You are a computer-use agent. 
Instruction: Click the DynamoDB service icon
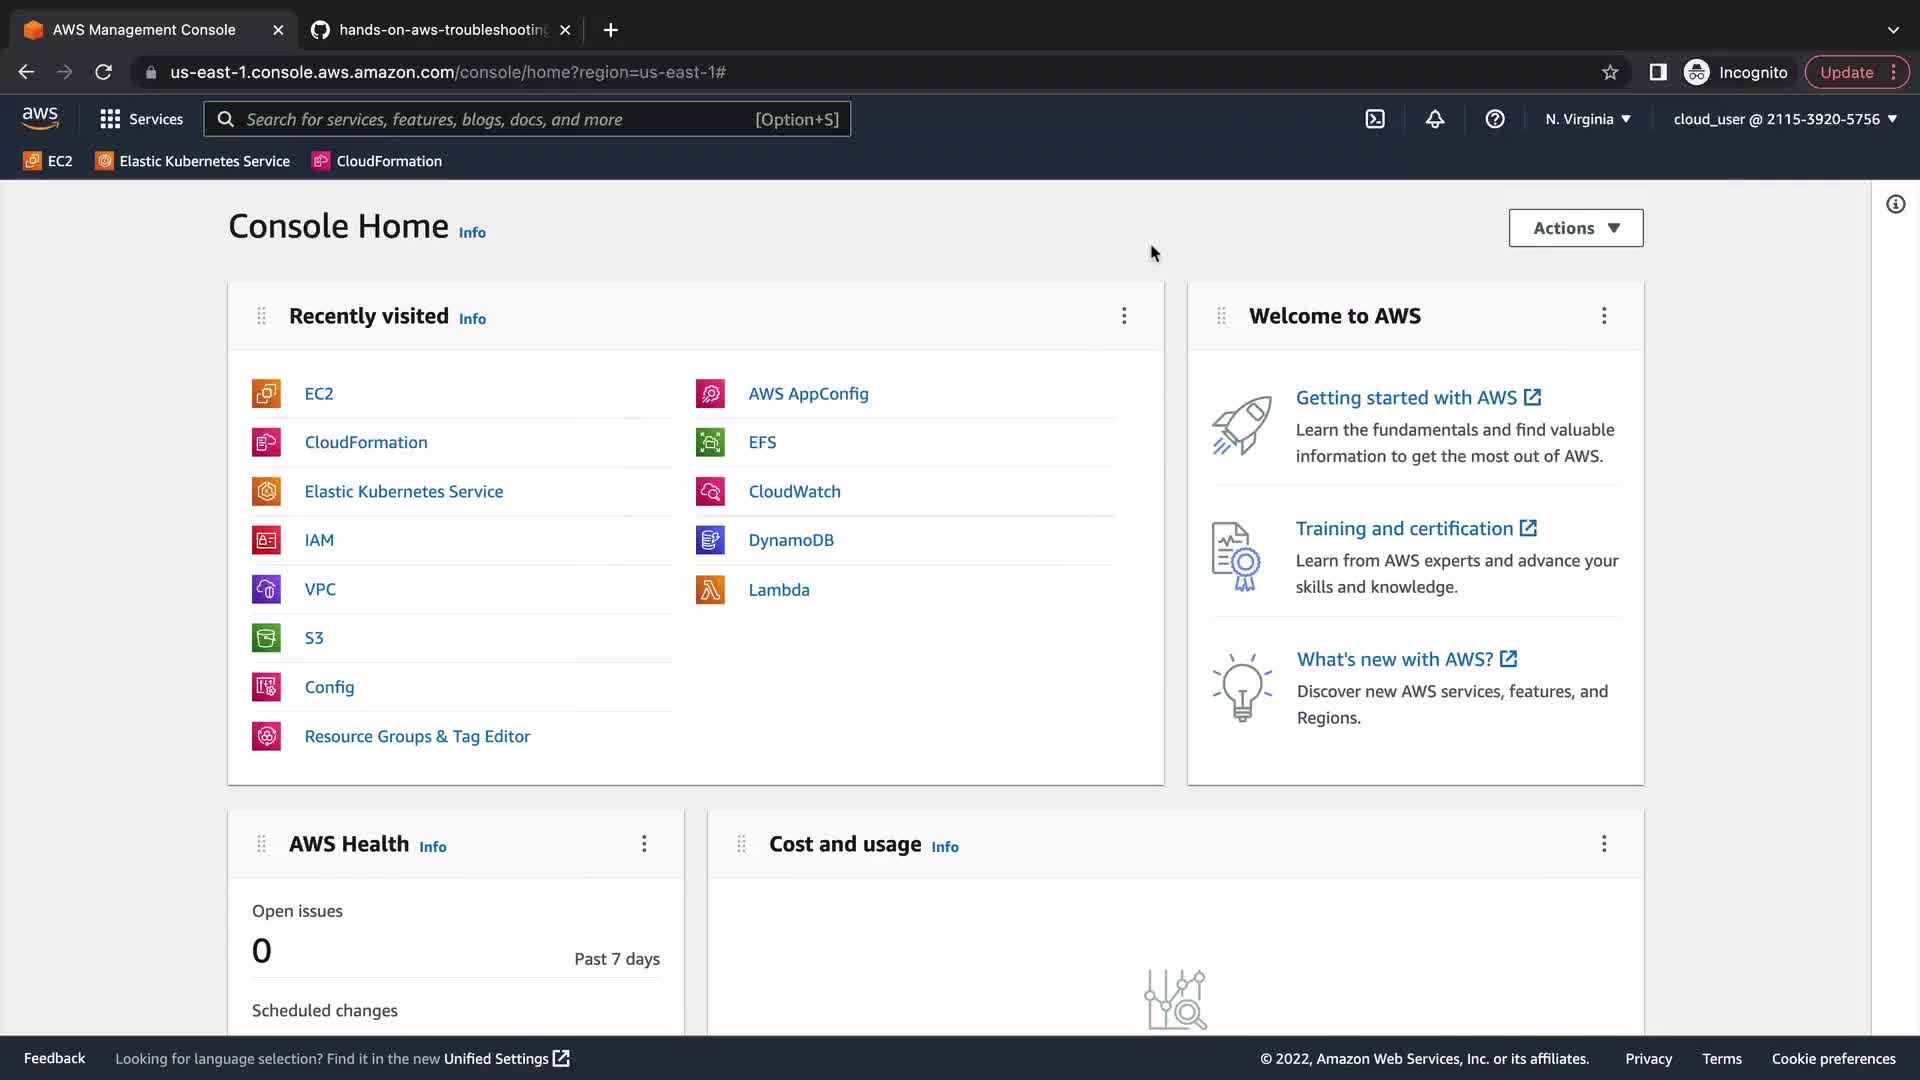[710, 540]
